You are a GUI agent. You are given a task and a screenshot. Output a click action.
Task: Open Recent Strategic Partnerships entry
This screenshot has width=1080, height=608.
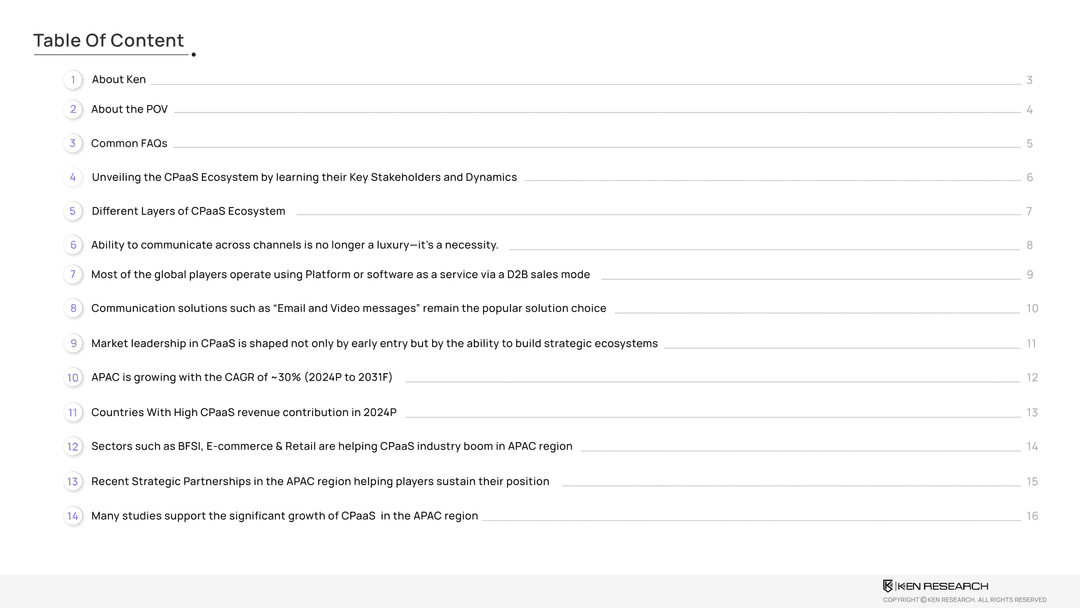click(x=320, y=482)
